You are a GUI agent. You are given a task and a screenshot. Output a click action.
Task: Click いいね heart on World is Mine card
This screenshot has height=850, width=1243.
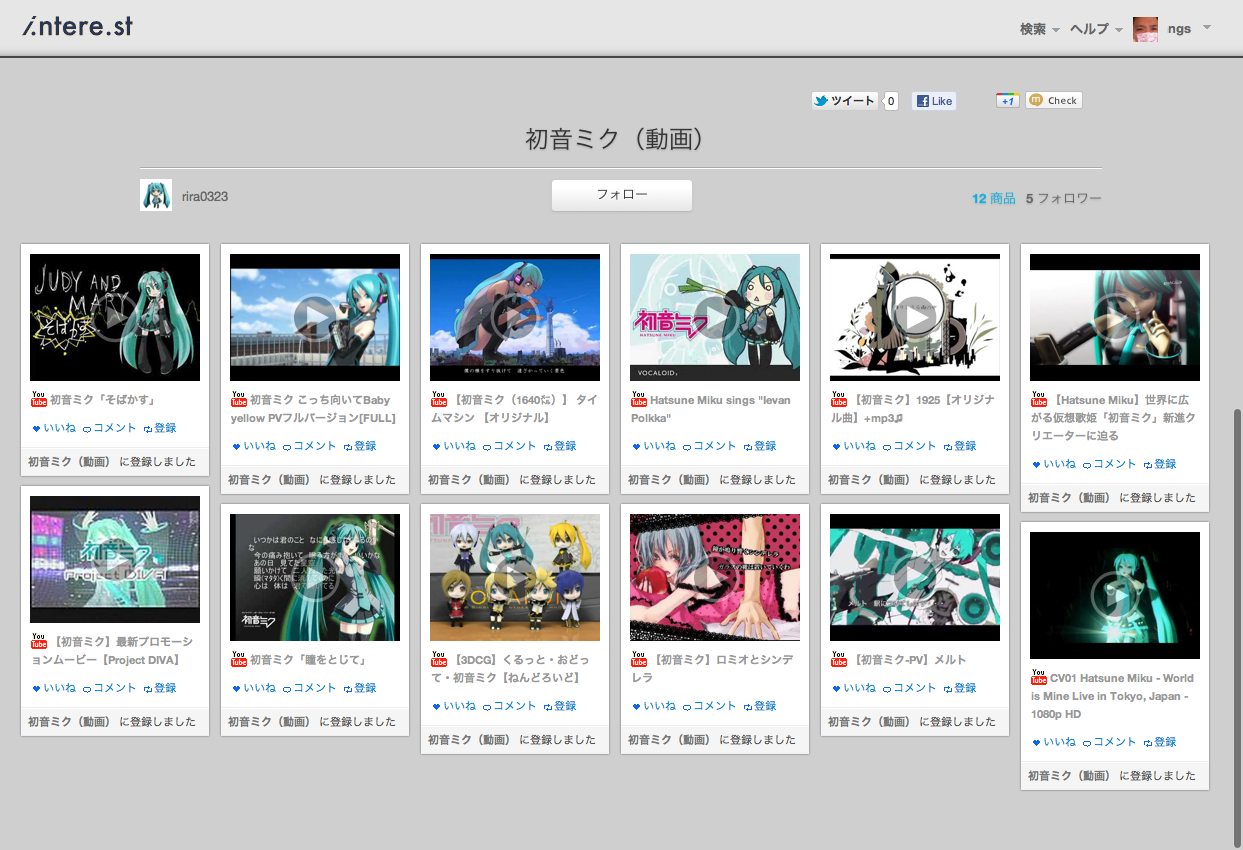pyautogui.click(x=1037, y=742)
